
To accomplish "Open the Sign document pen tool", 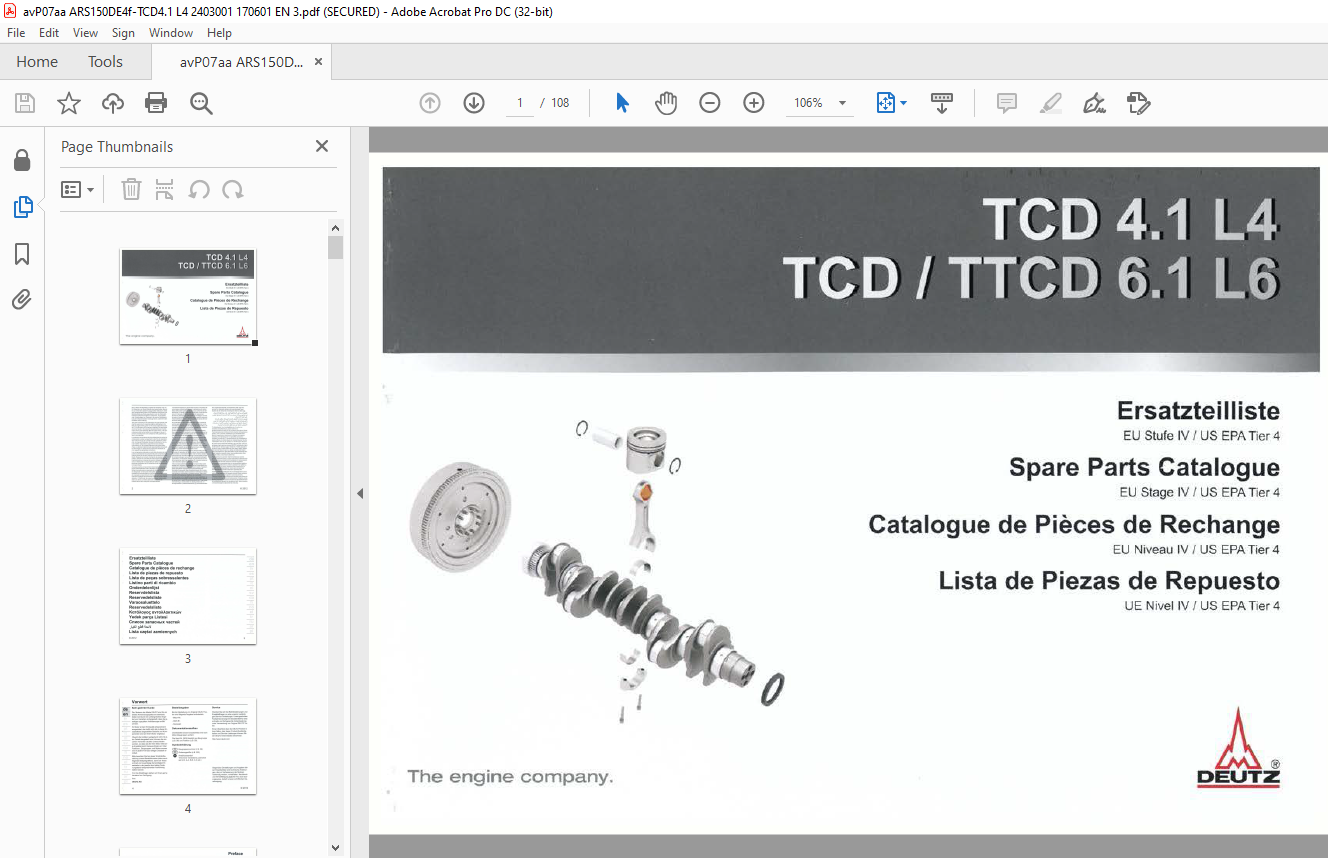I will click(1094, 103).
